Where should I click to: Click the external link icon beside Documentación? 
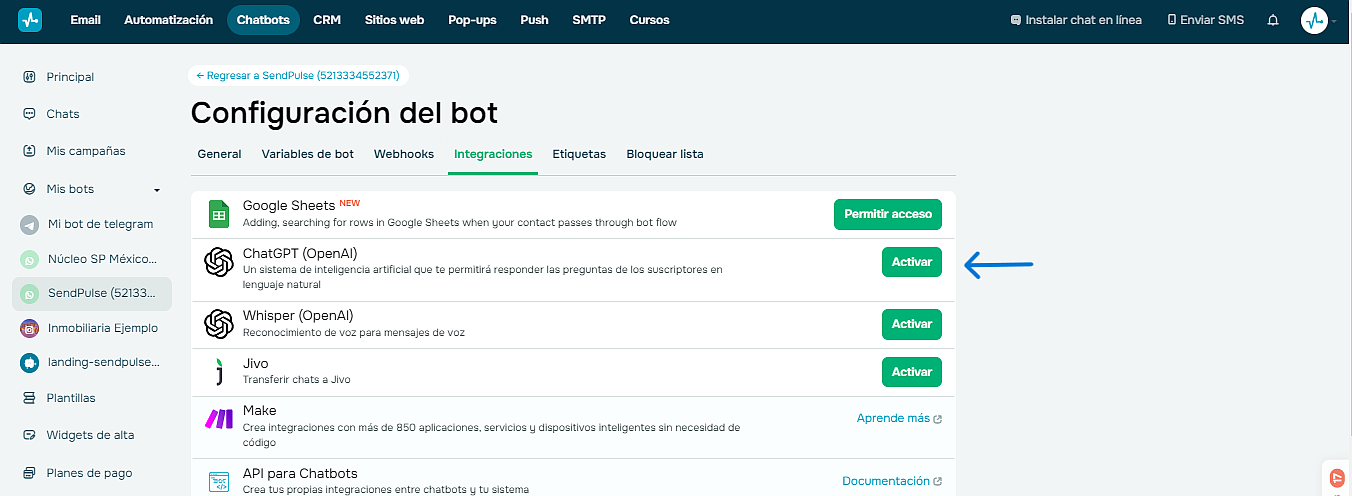click(937, 482)
